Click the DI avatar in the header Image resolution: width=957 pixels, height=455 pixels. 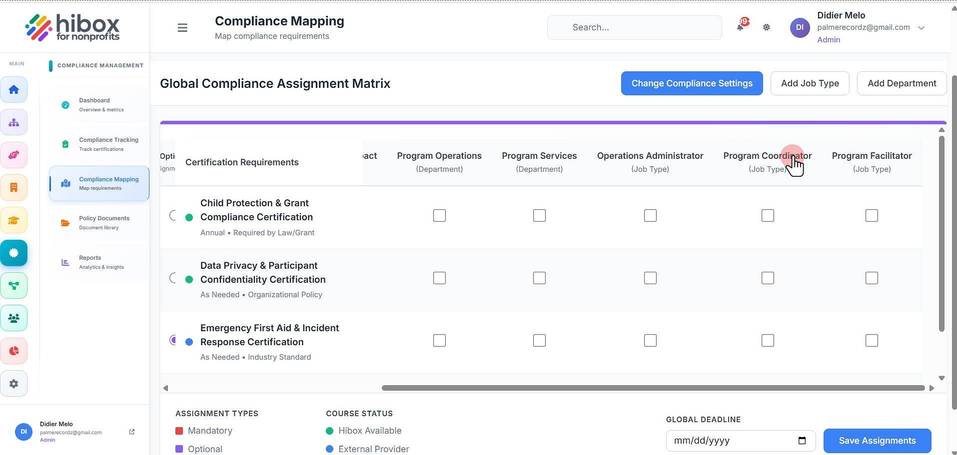800,27
